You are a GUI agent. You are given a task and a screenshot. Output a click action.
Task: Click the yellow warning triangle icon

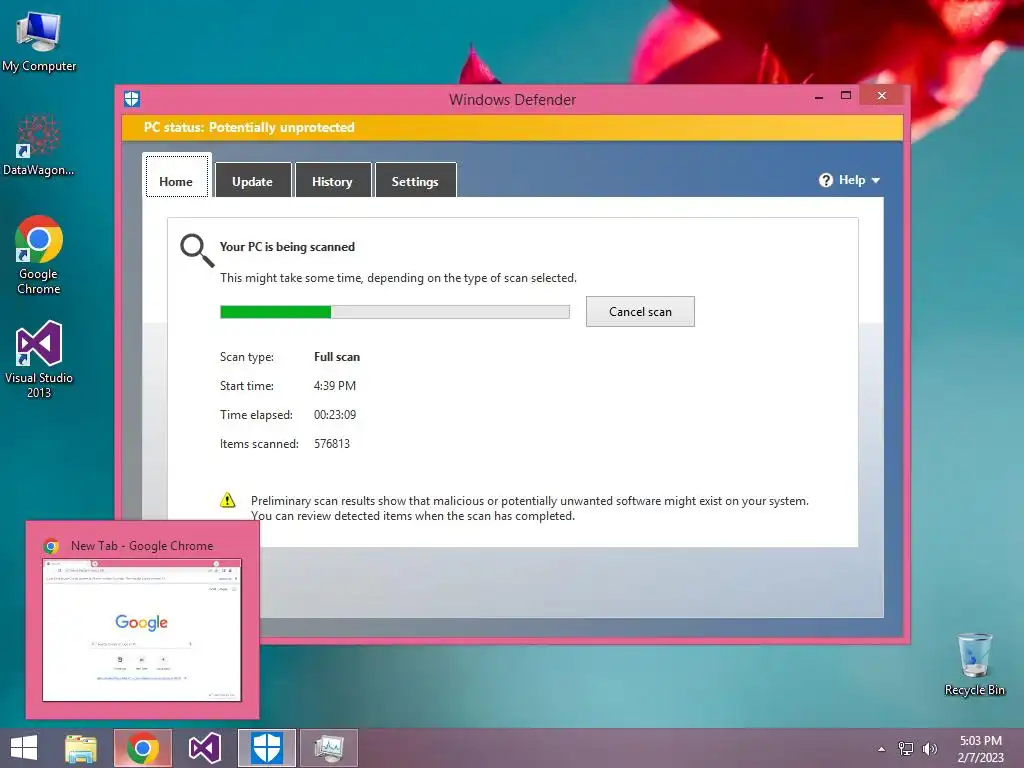tap(227, 500)
